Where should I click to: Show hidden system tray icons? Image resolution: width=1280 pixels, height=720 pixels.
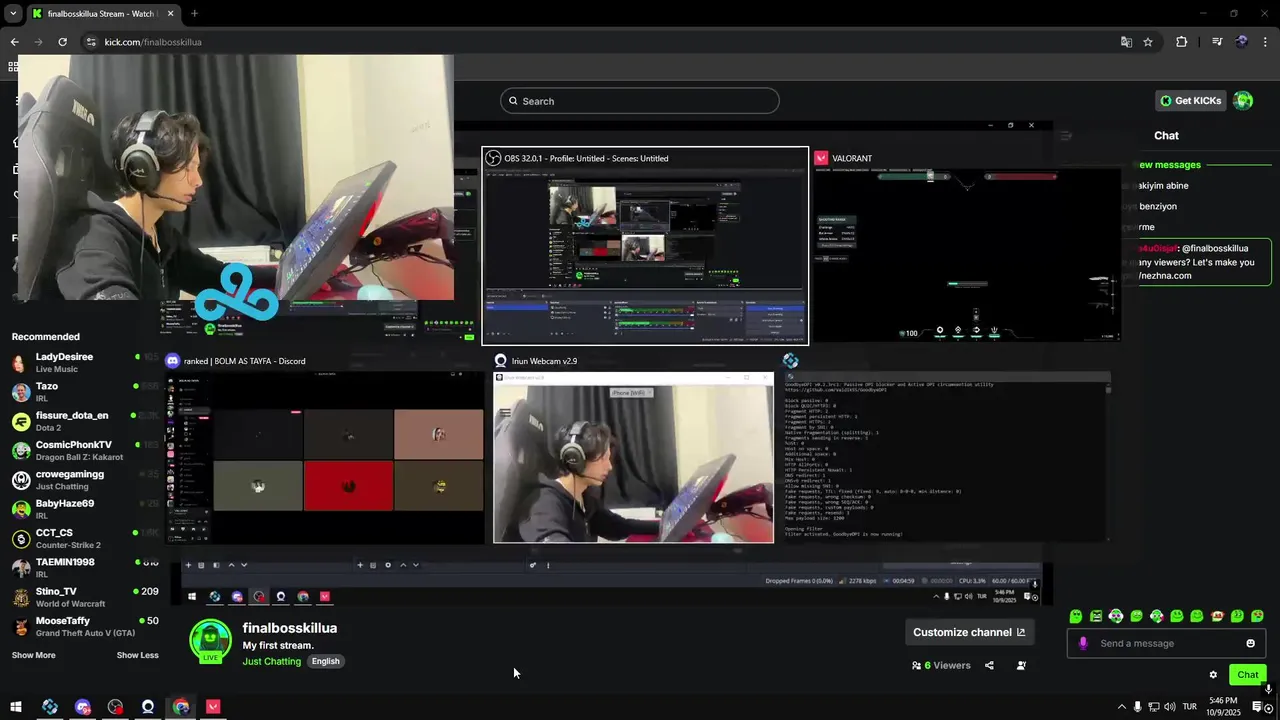click(1121, 707)
